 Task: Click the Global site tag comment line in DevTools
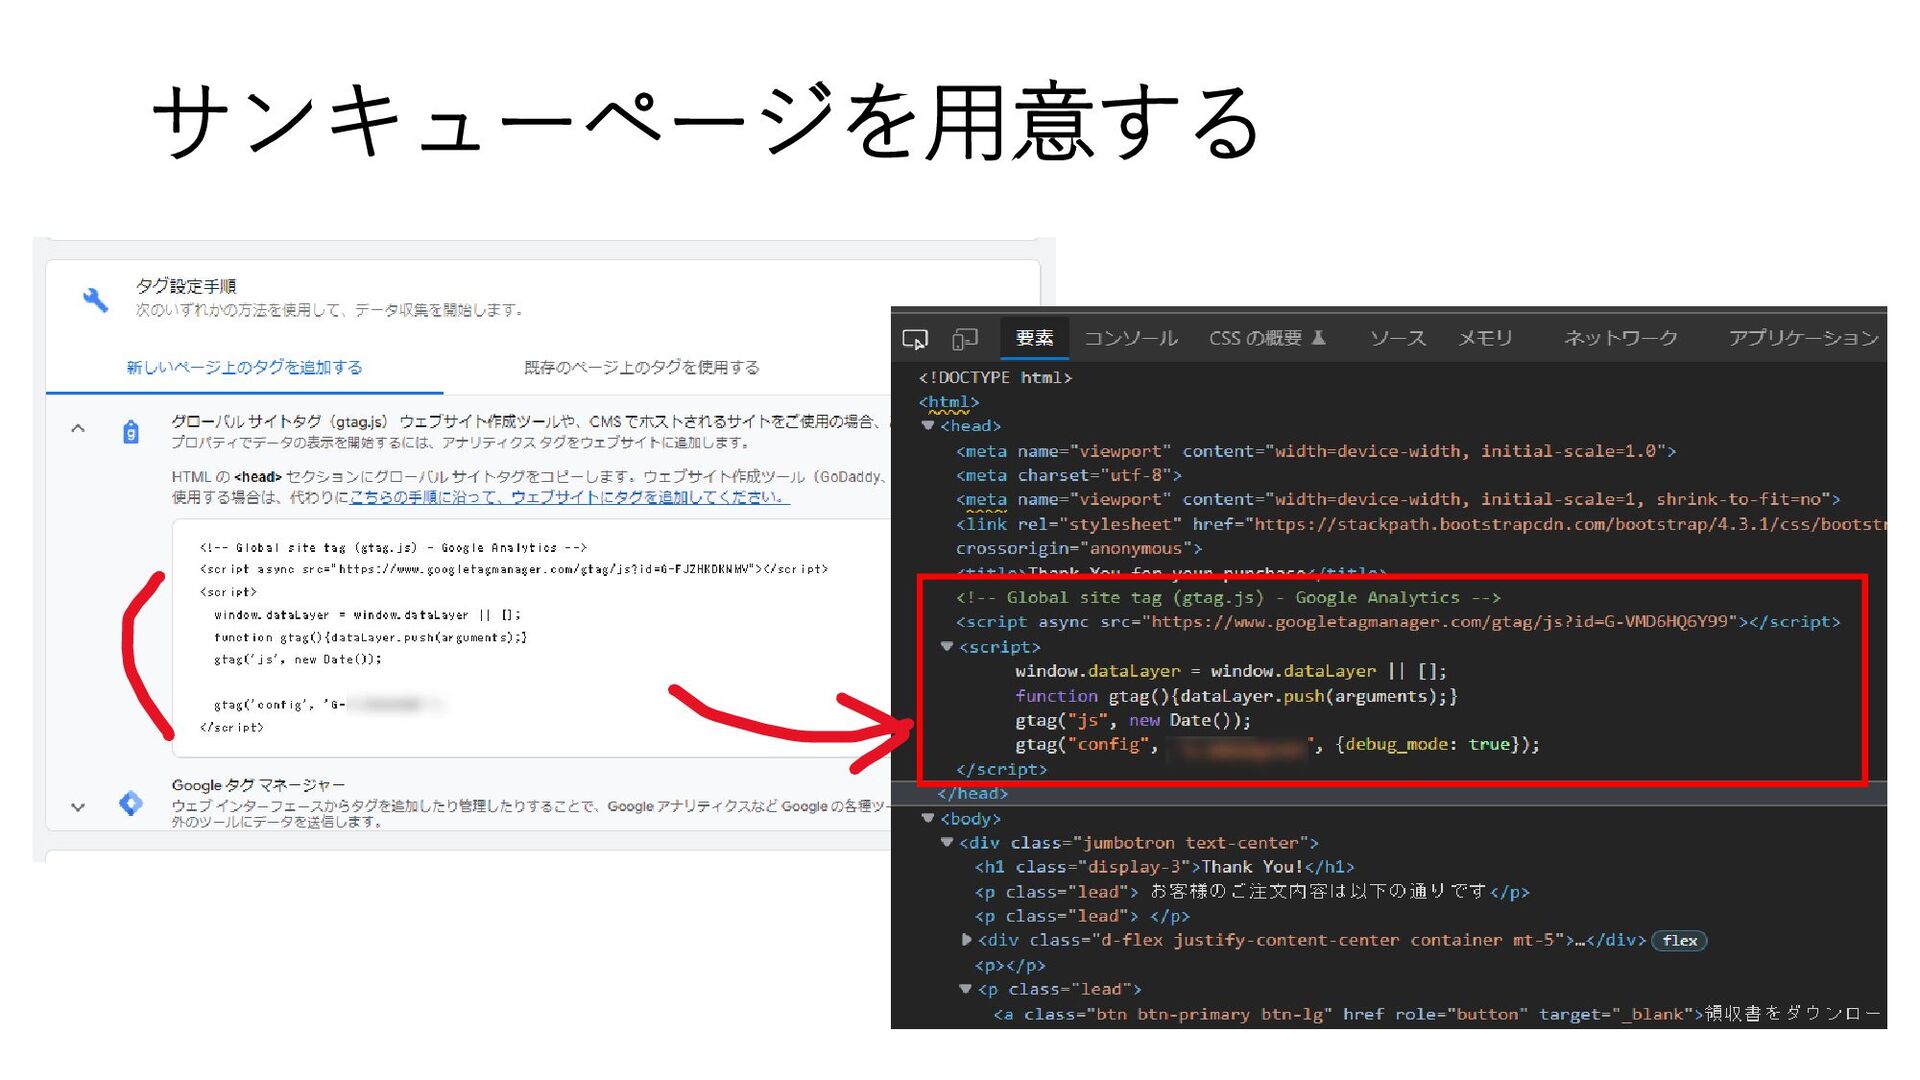pos(1228,598)
